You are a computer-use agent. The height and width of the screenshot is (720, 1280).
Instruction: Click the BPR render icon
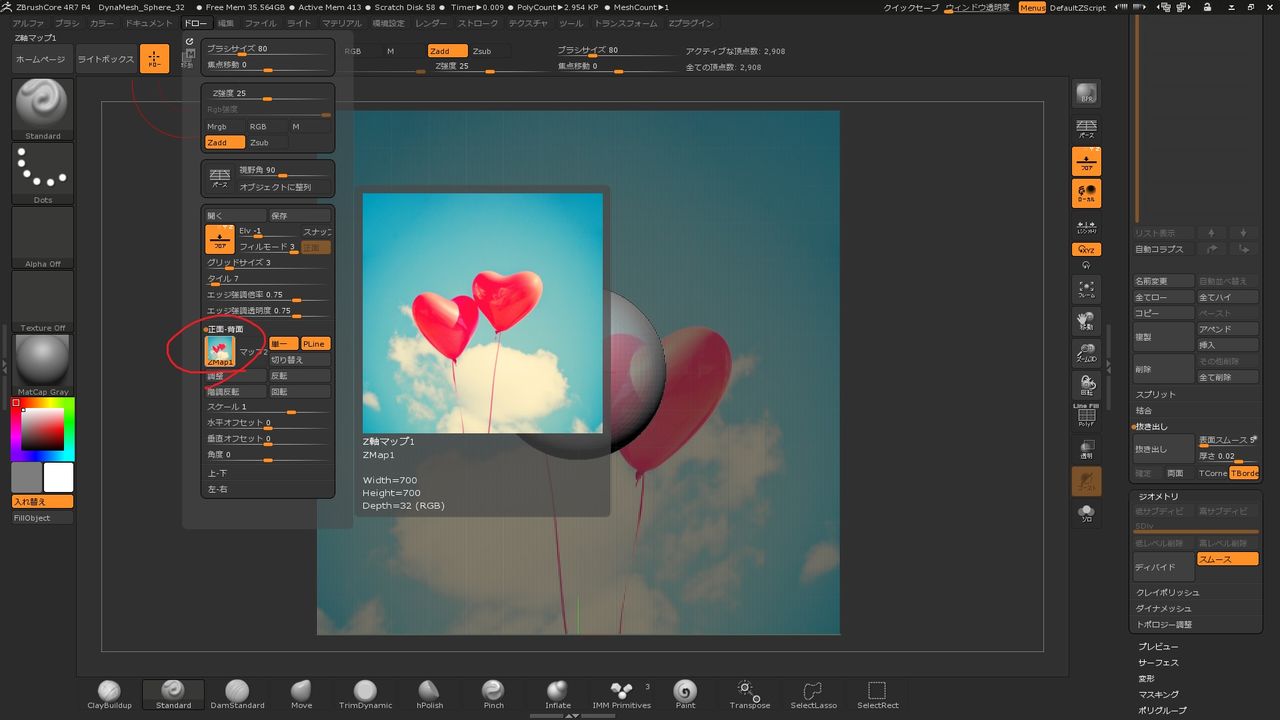1086,94
